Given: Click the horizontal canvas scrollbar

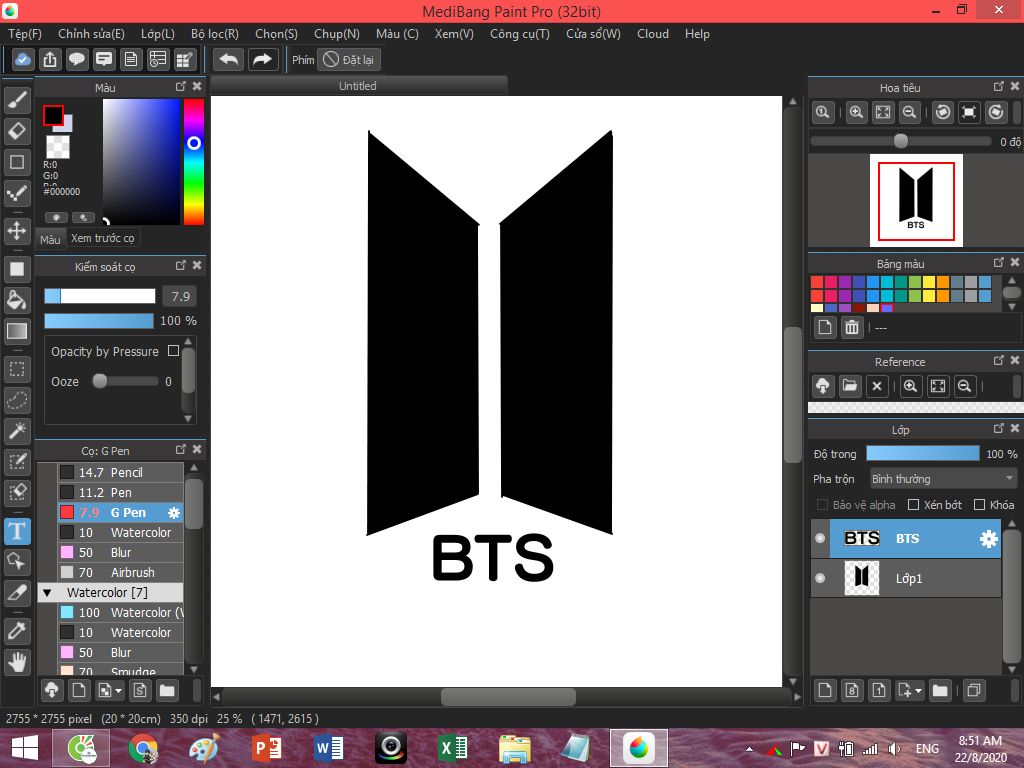Looking at the screenshot, I should coord(507,697).
